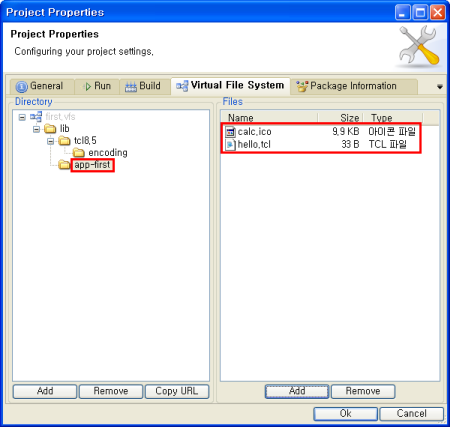Image resolution: width=450 pixels, height=427 pixels.
Task: Click Add under the Files panel
Action: pyautogui.click(x=297, y=391)
